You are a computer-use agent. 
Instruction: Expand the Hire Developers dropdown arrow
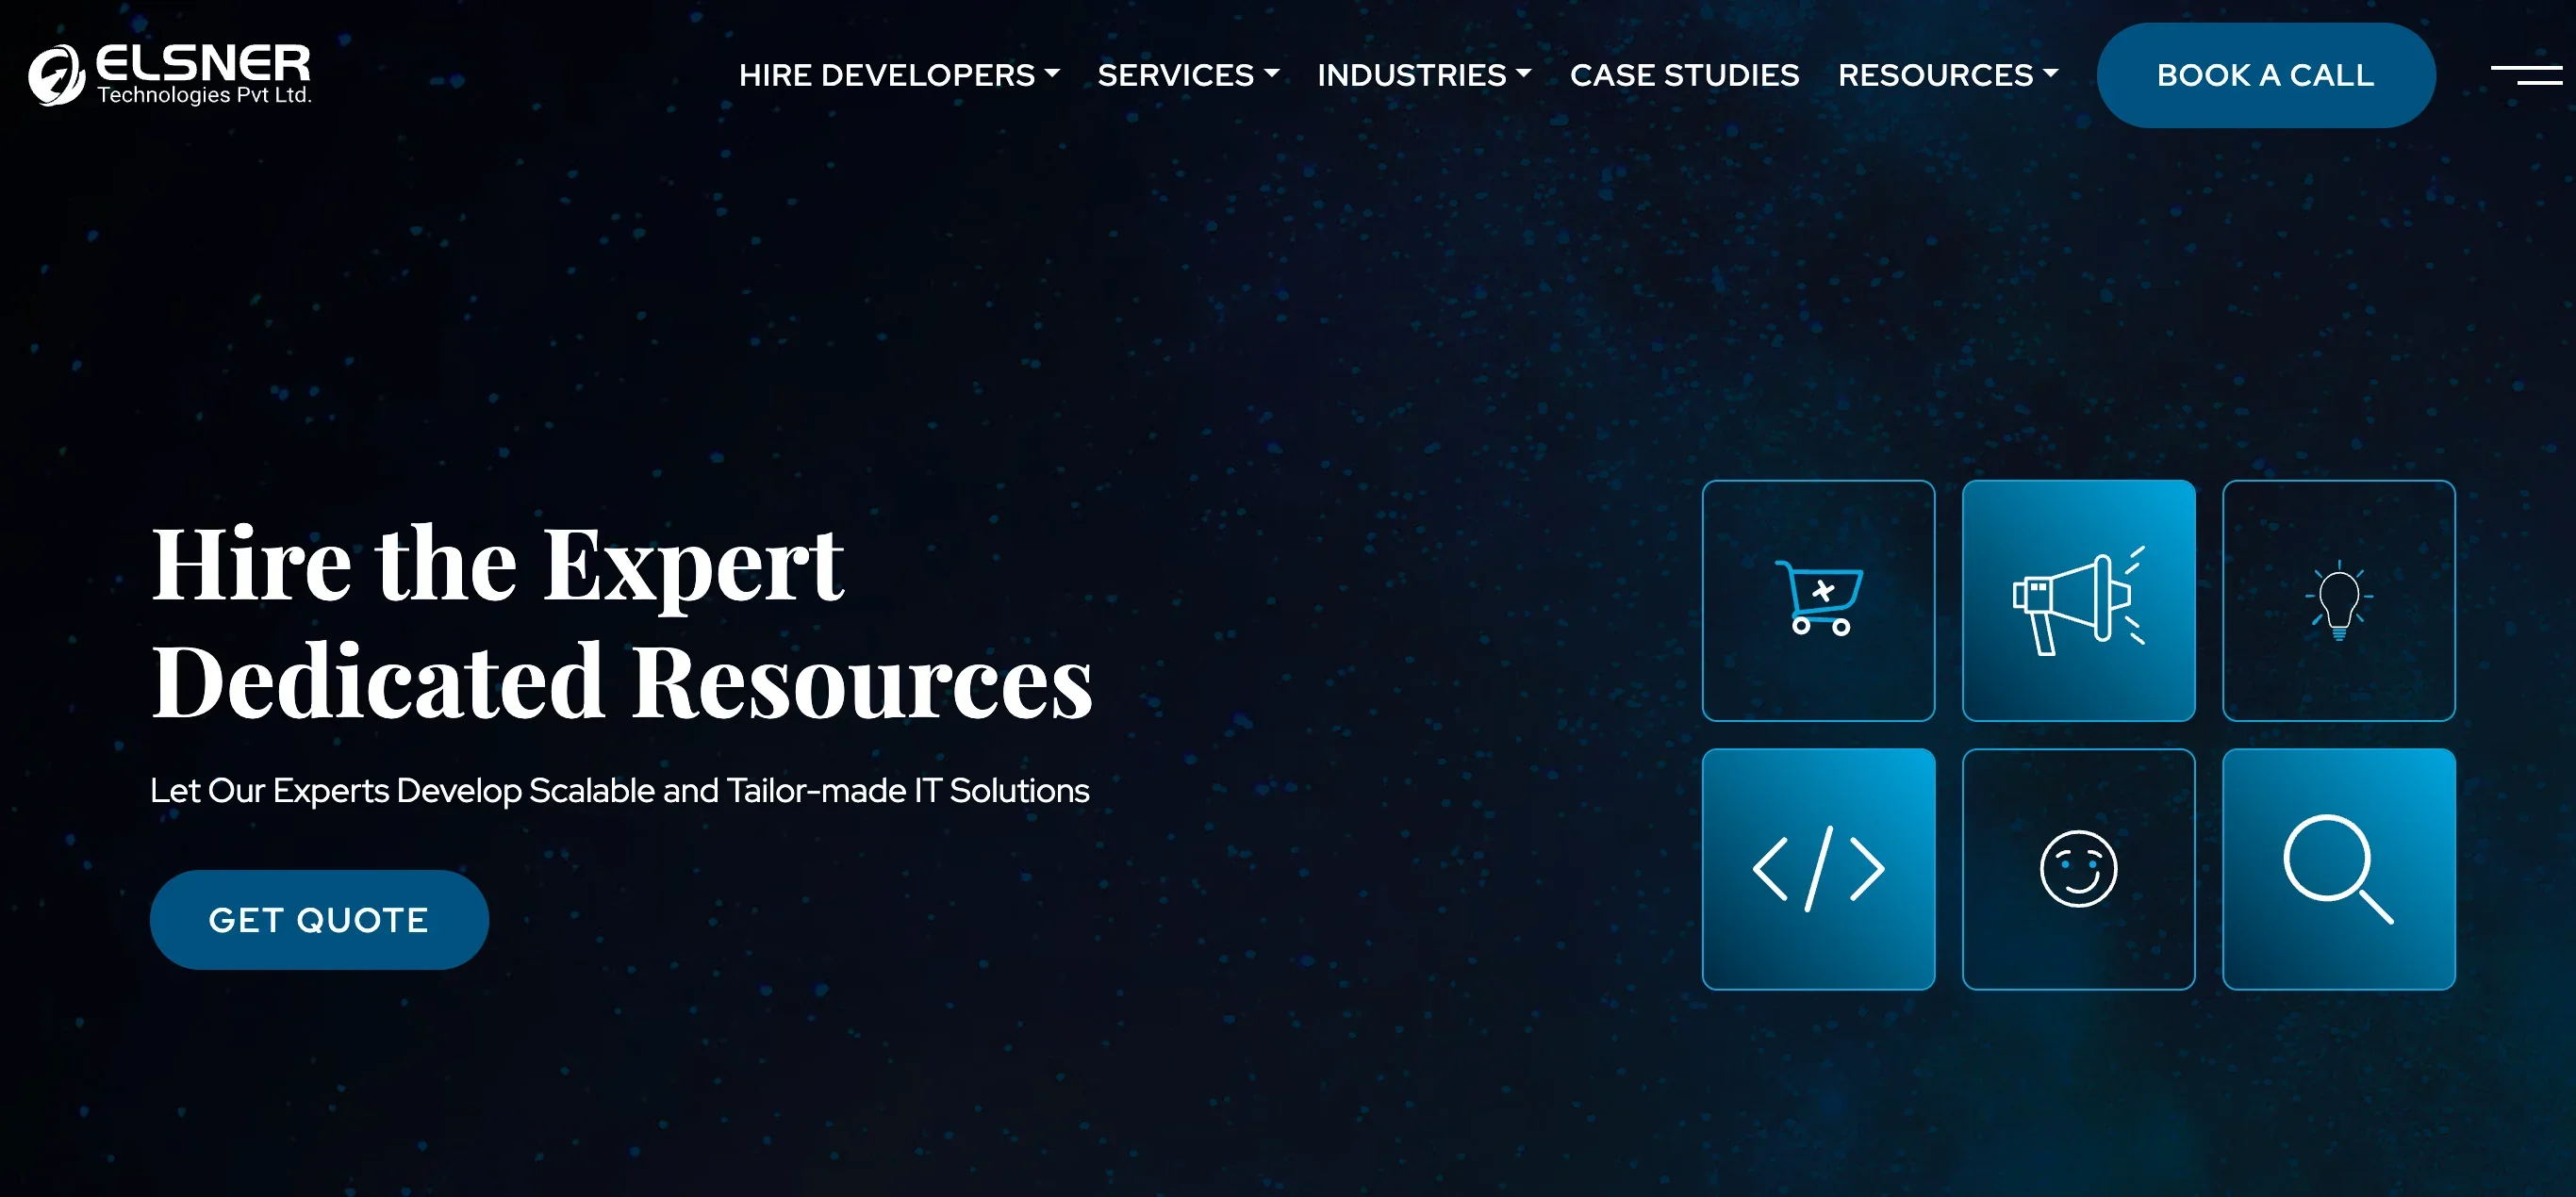pyautogui.click(x=1052, y=74)
